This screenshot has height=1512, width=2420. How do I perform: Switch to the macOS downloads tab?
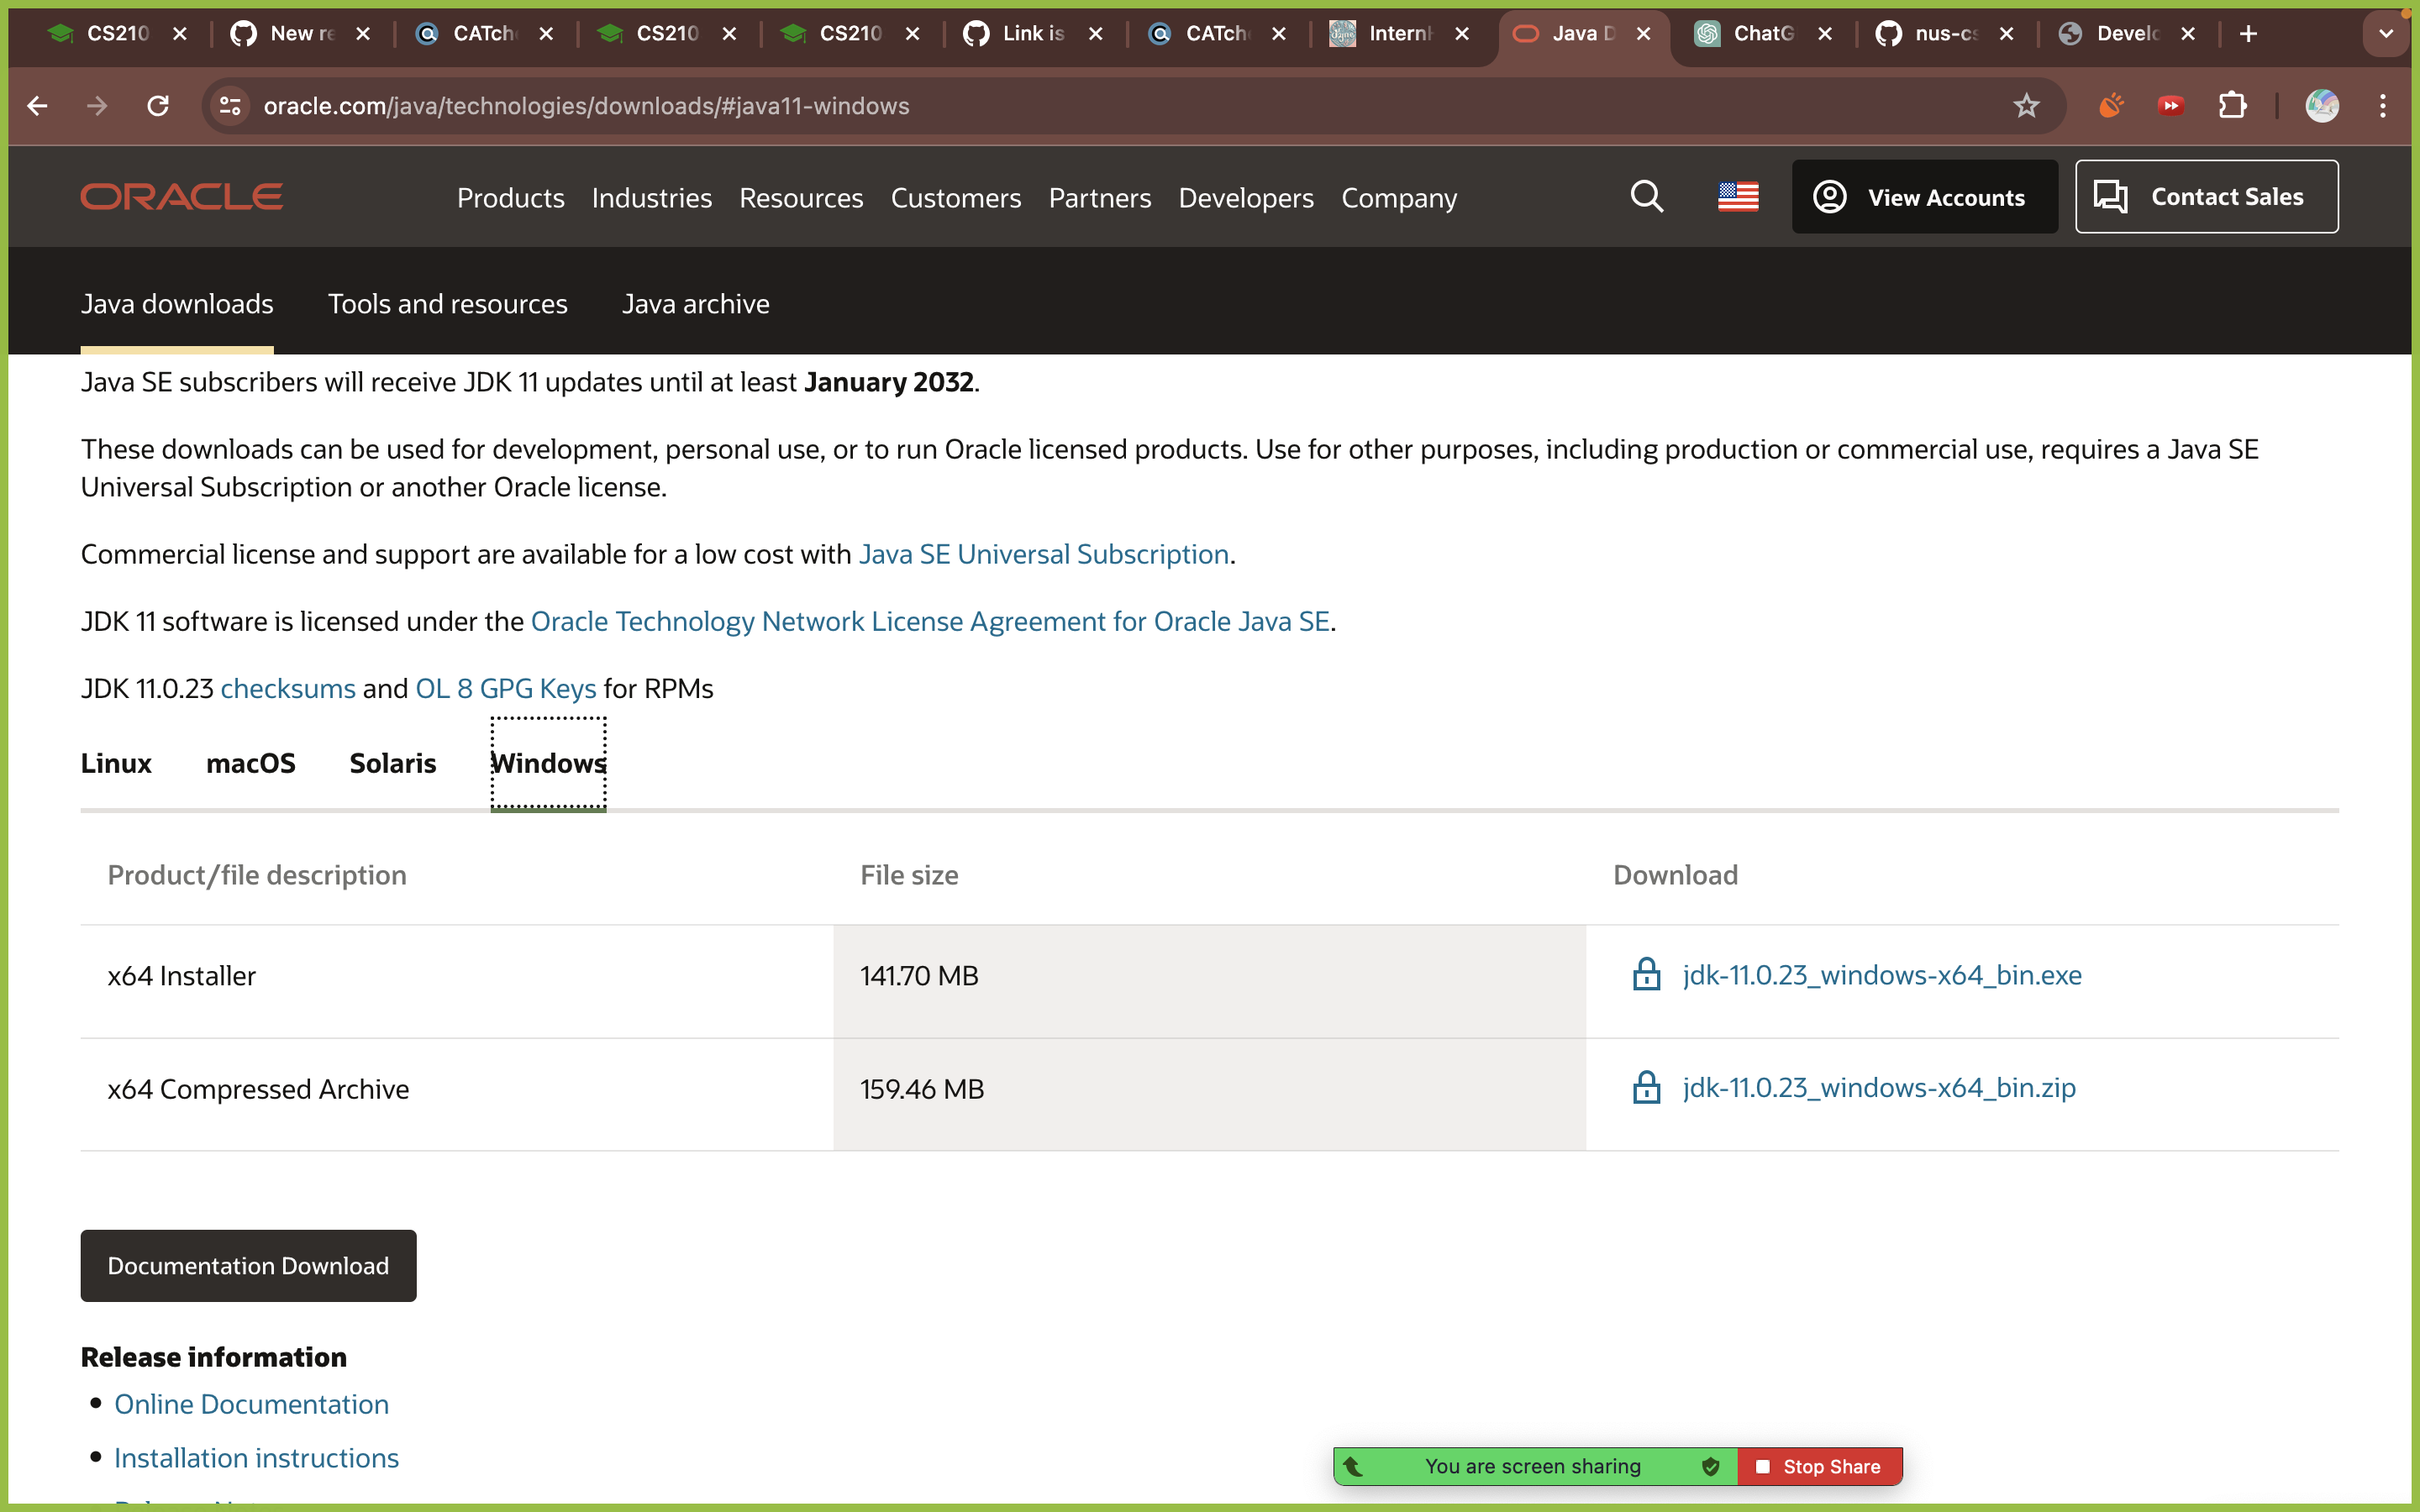click(250, 763)
